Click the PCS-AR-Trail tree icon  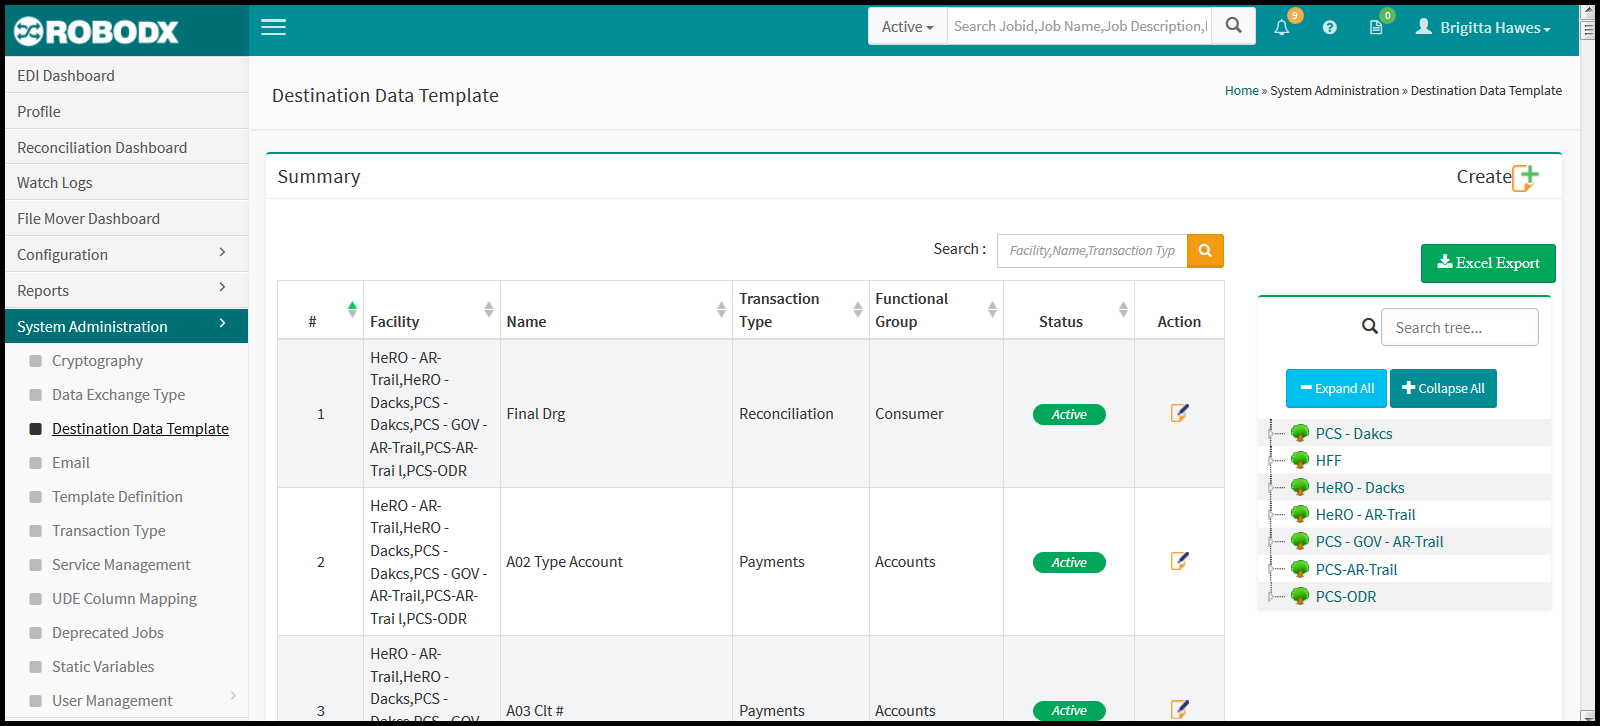[x=1300, y=569]
